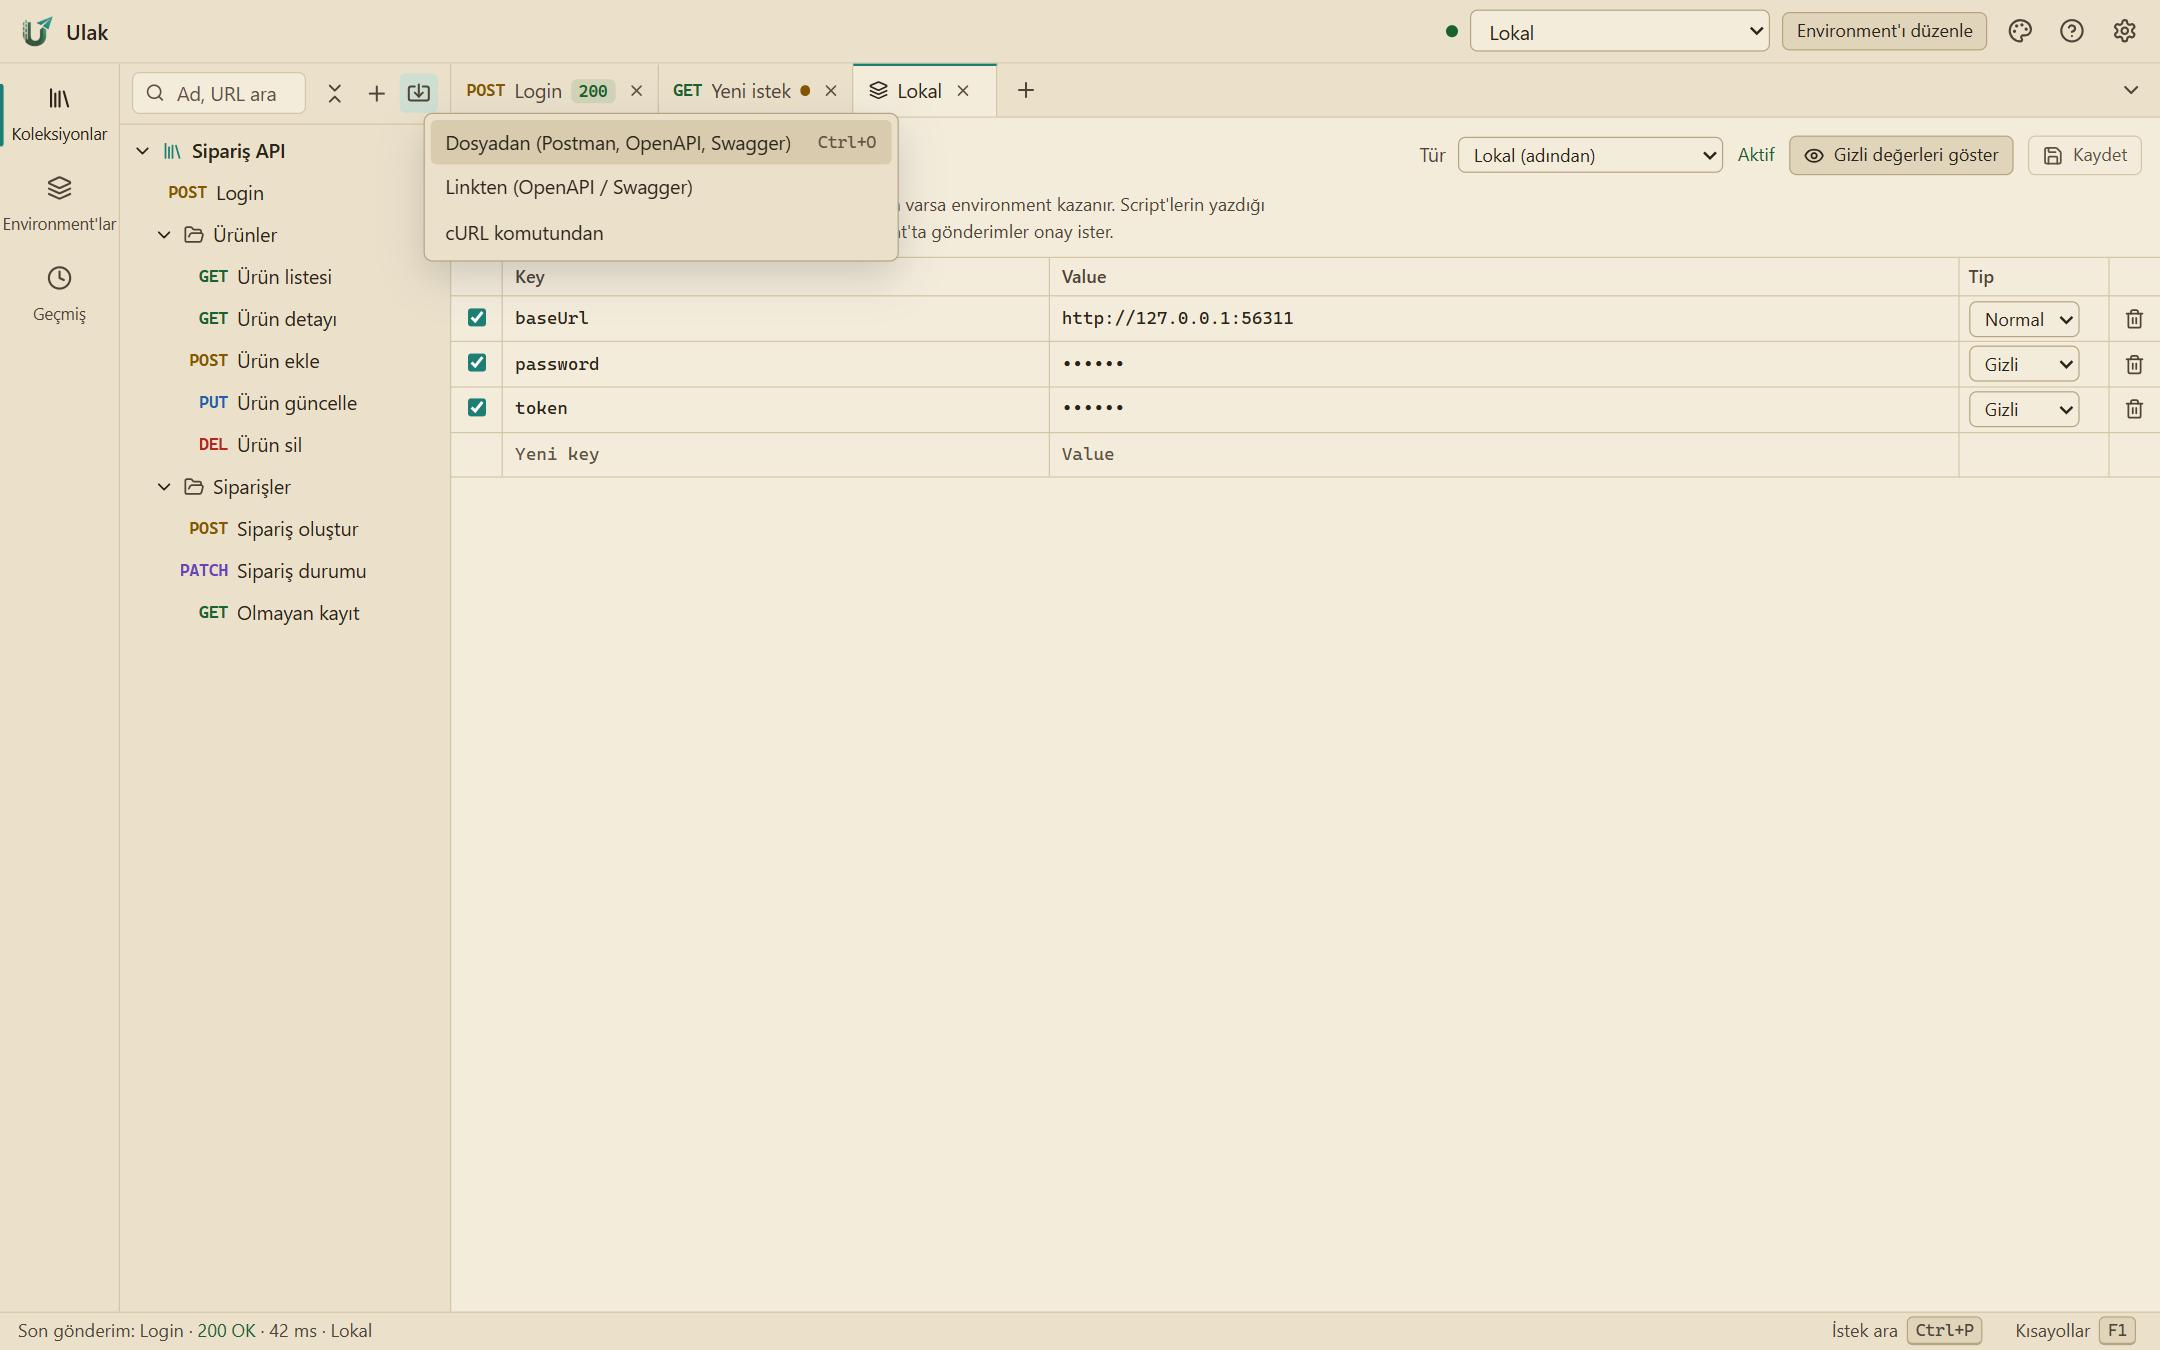Viewport: 2160px width, 1350px height.
Task: Click the Kaydet save button
Action: pyautogui.click(x=2085, y=155)
